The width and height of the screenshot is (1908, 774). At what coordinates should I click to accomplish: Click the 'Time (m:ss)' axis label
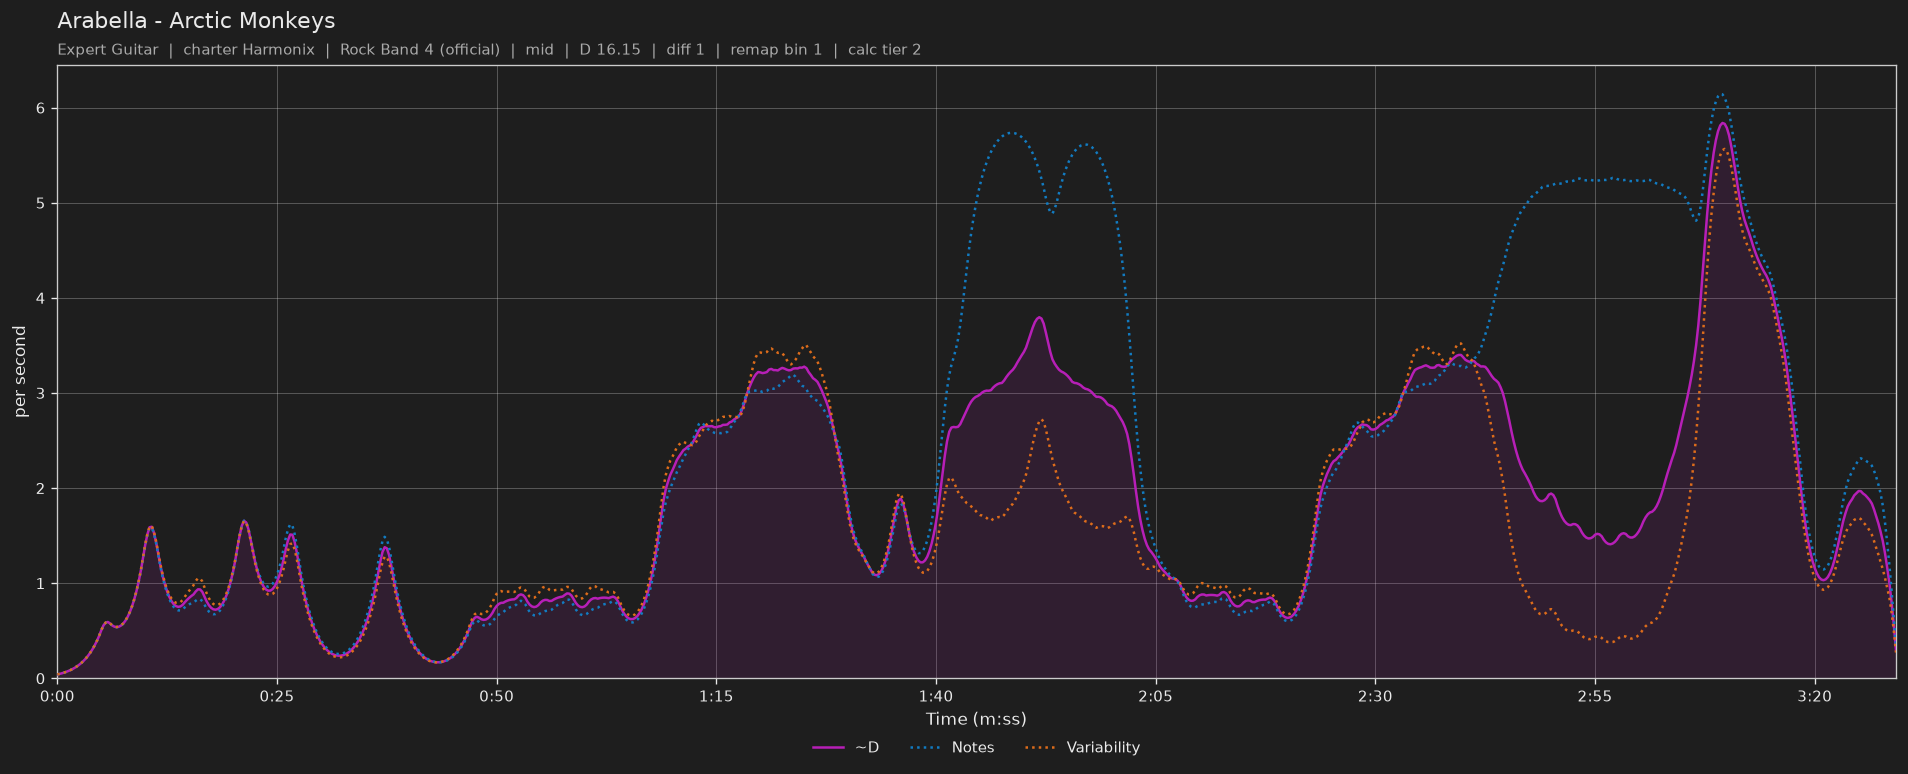click(976, 719)
